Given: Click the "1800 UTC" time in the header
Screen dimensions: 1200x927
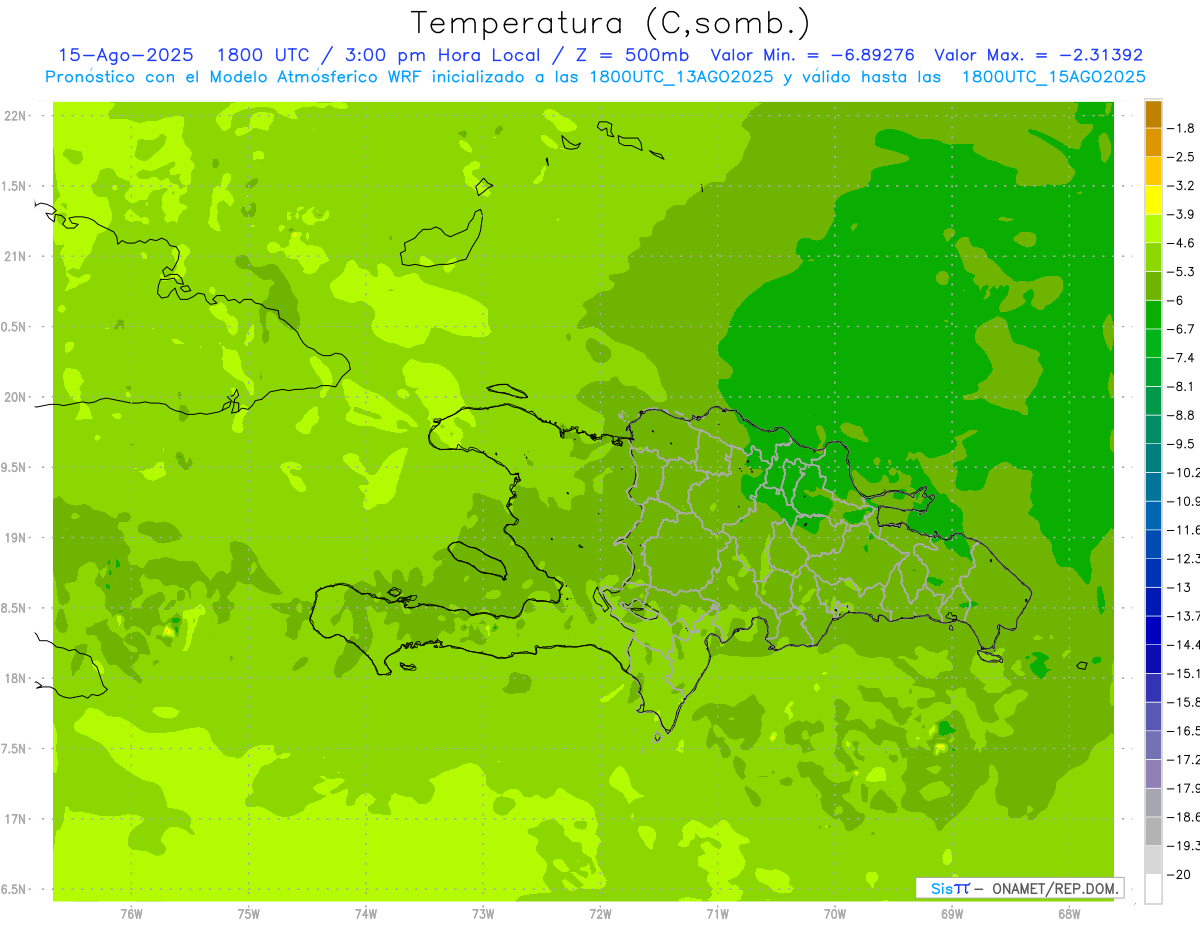Looking at the screenshot, I should click(x=264, y=55).
